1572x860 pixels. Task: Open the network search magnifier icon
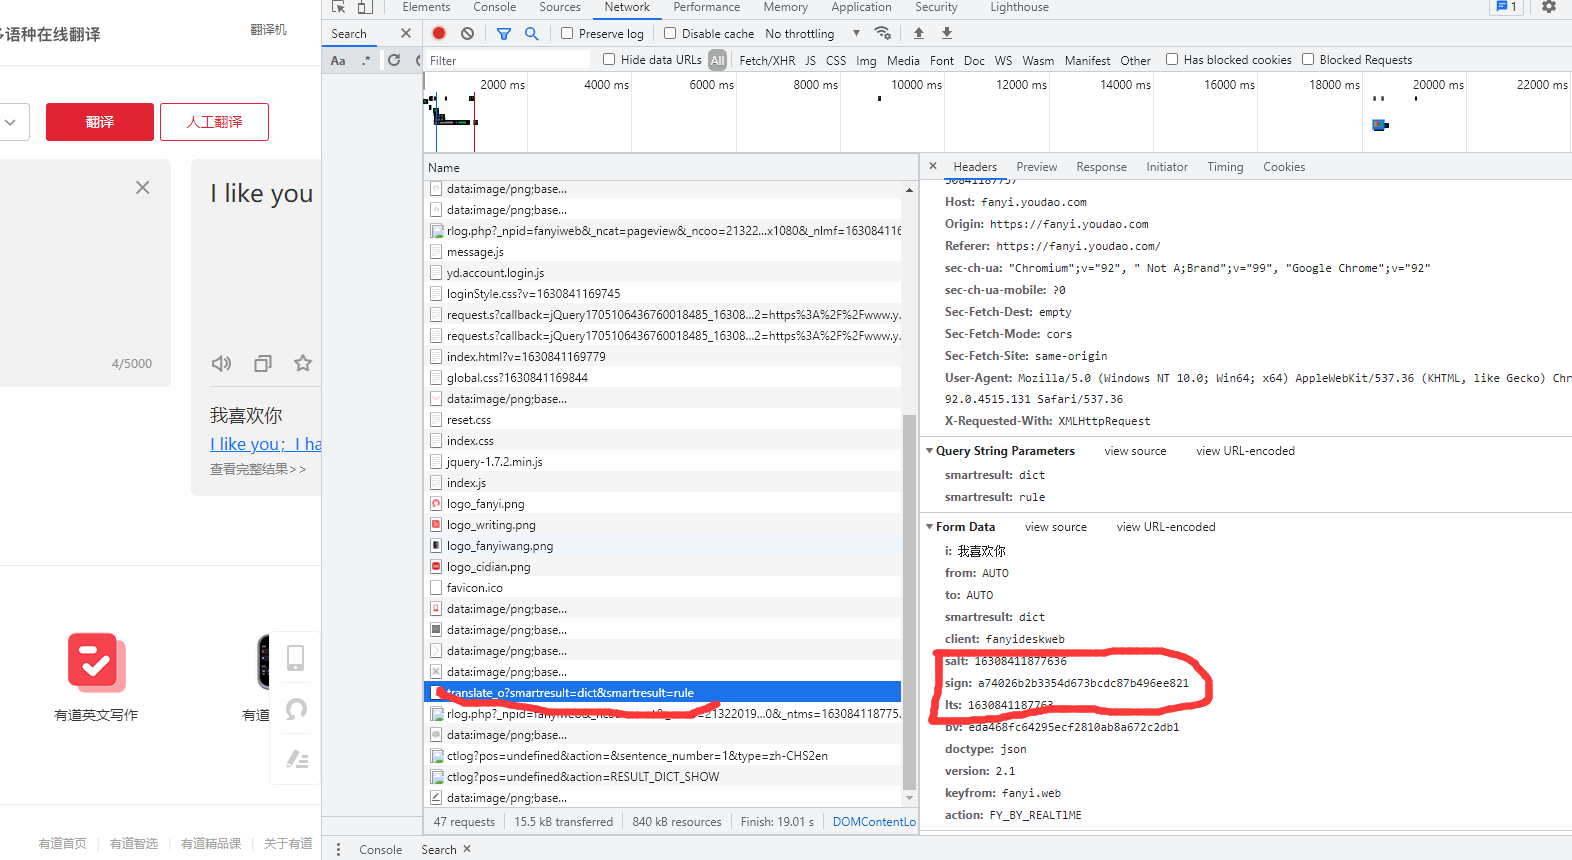(532, 33)
